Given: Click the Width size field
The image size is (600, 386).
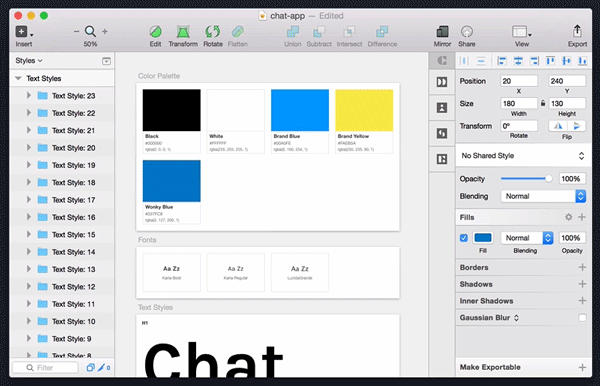Looking at the screenshot, I should (519, 103).
